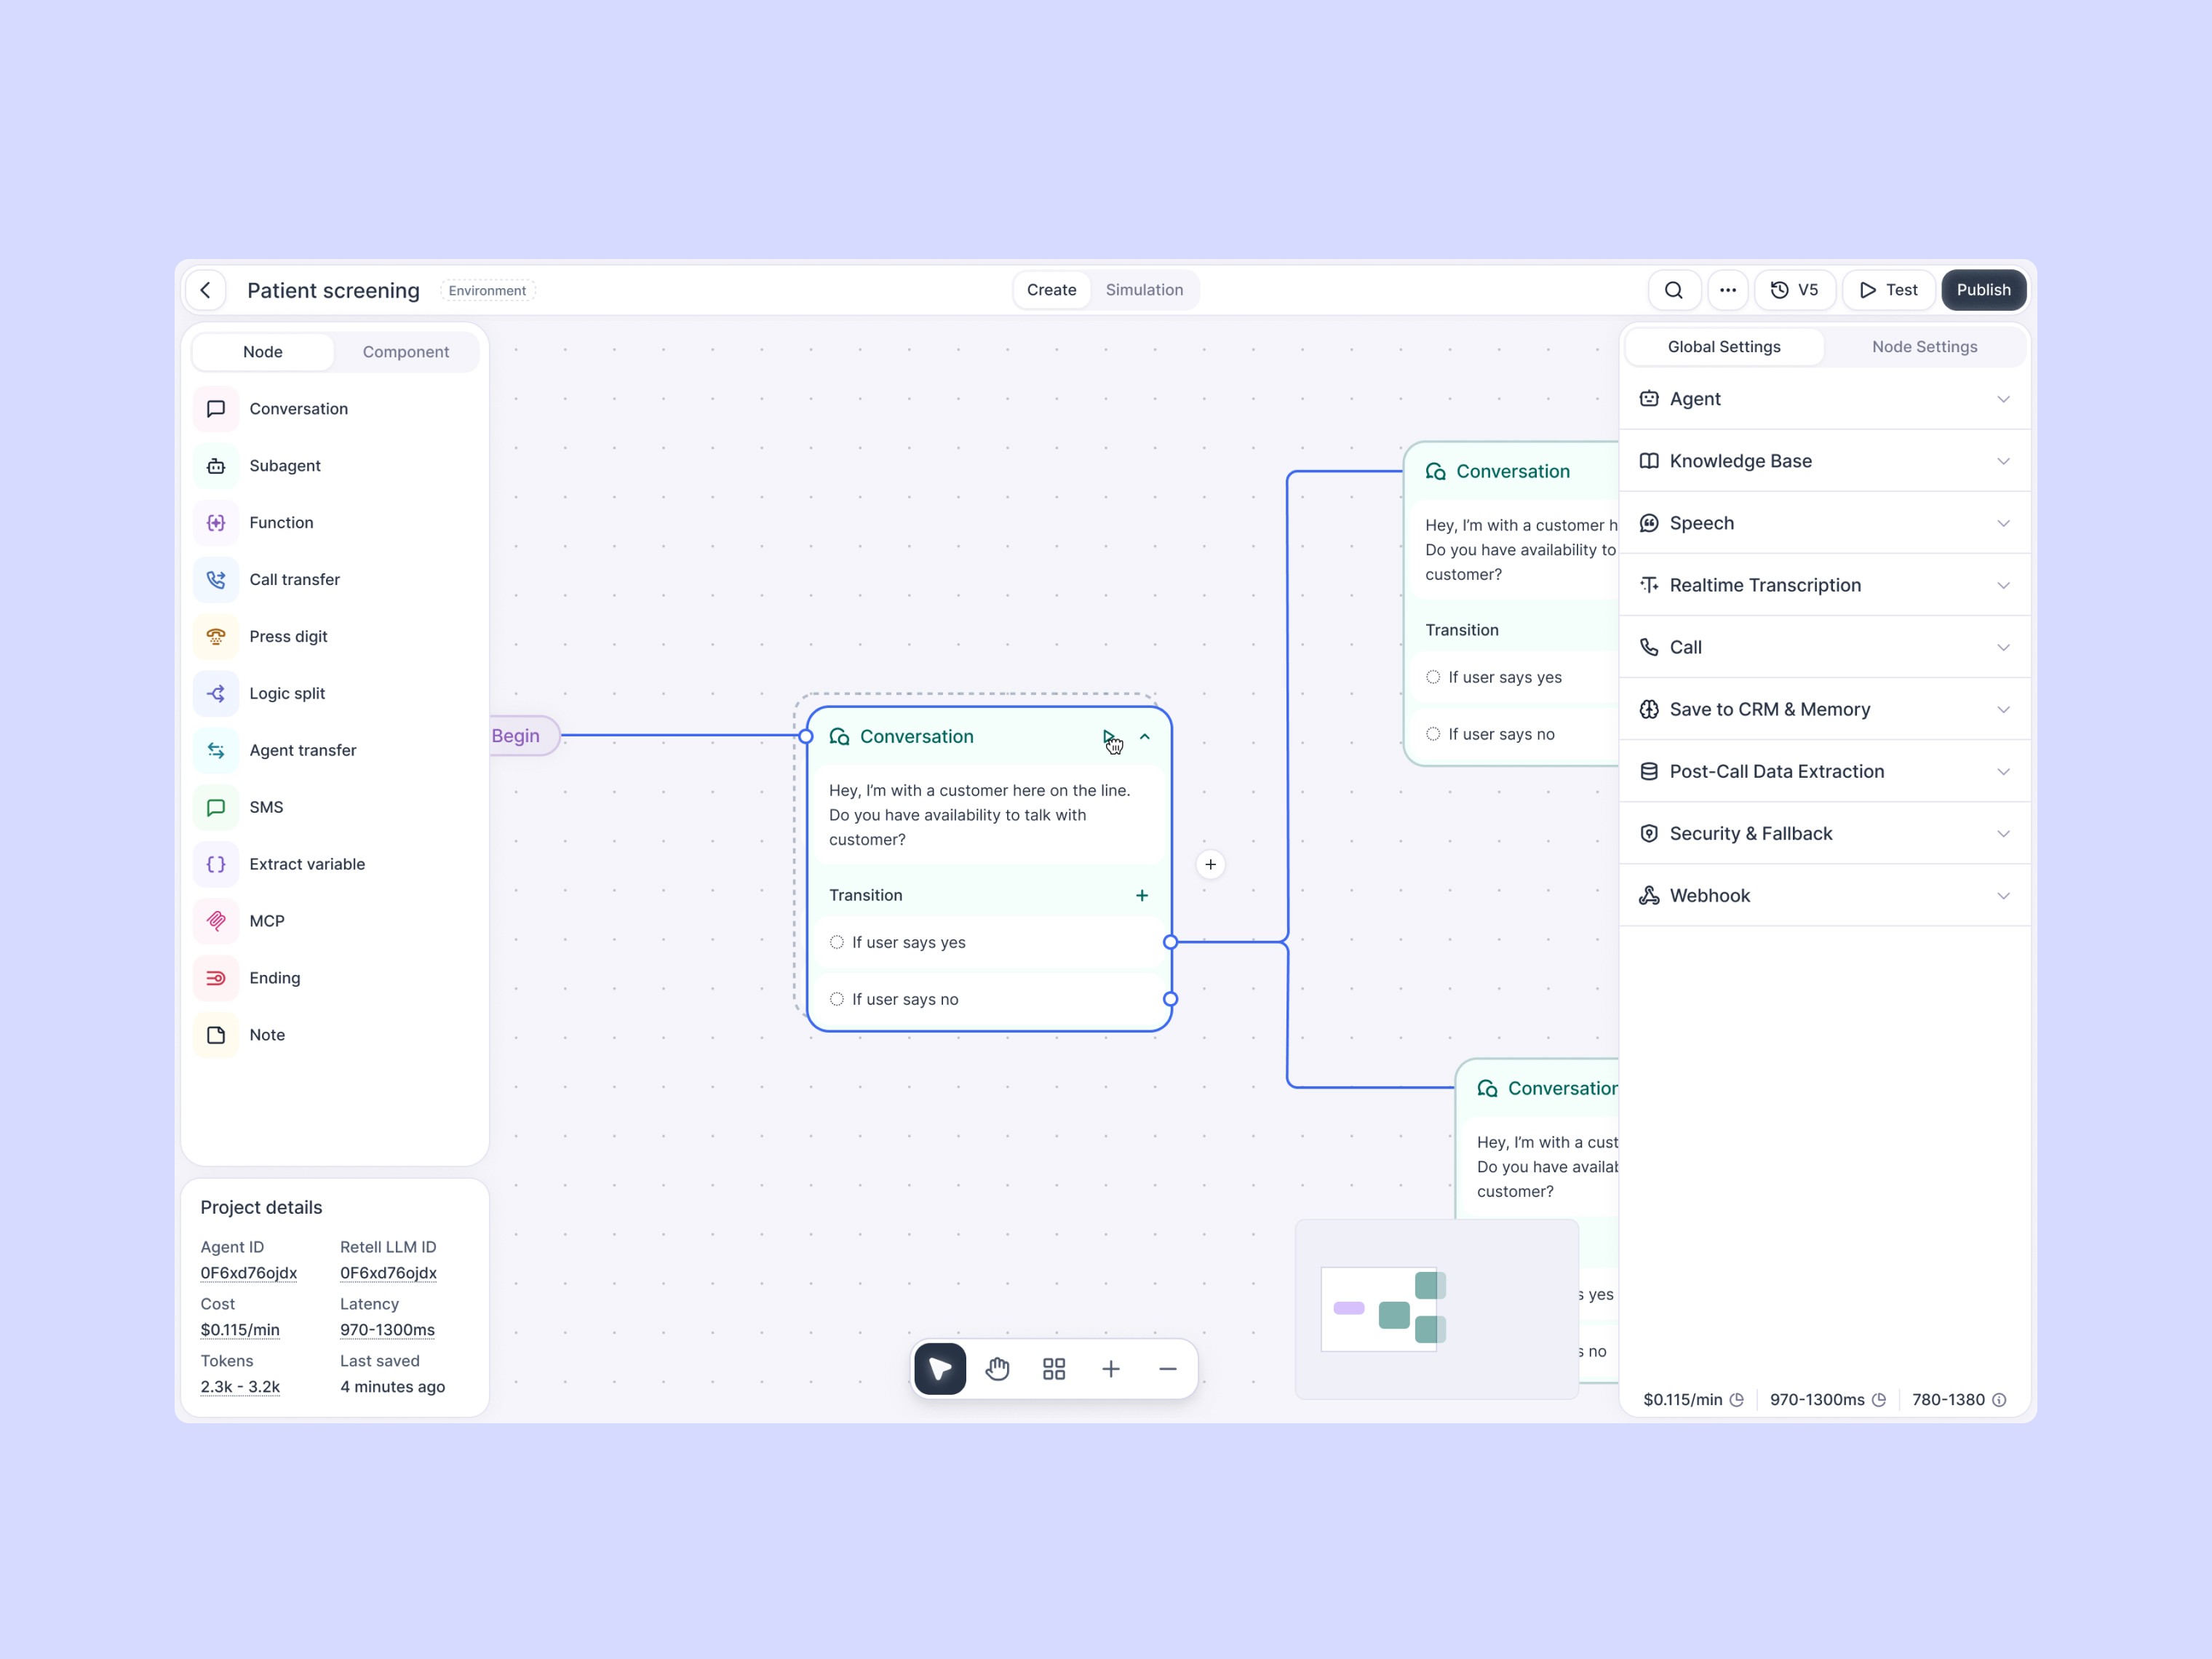Open search with the magnifier icon
The width and height of the screenshot is (2212, 1659).
pos(1674,291)
